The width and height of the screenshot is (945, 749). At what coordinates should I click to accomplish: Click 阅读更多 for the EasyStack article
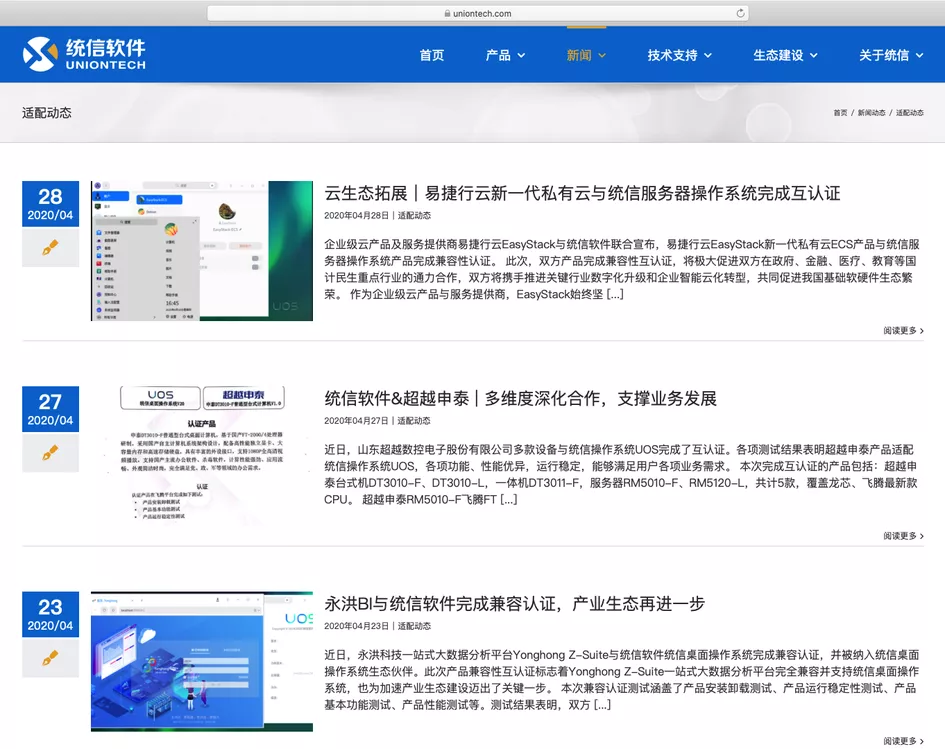(x=903, y=330)
